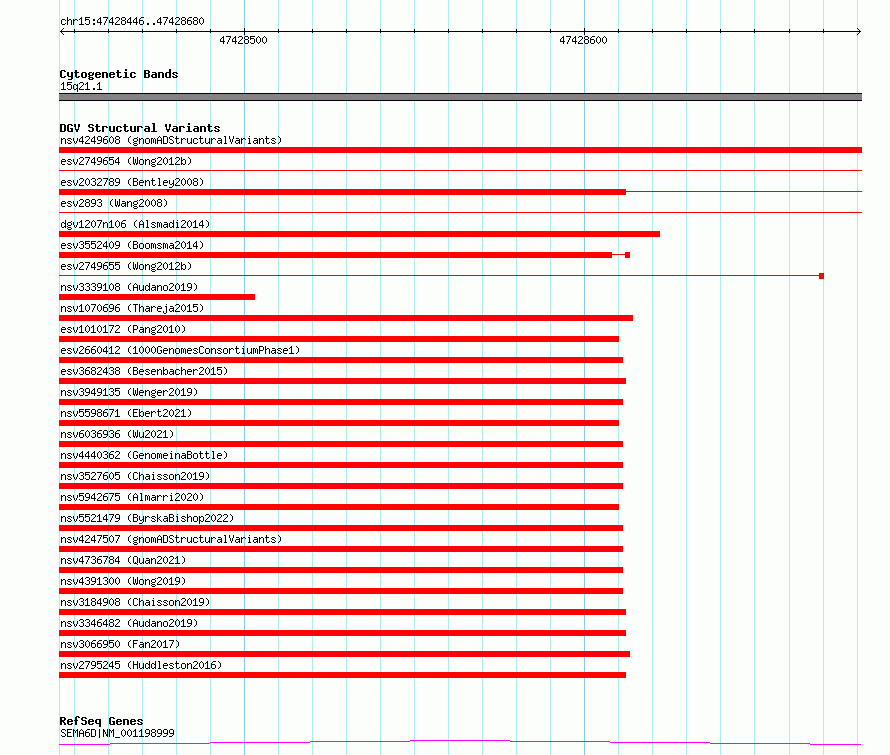
Task: Open variant nsv1070696 (Thareja2015)
Action: [x=132, y=308]
